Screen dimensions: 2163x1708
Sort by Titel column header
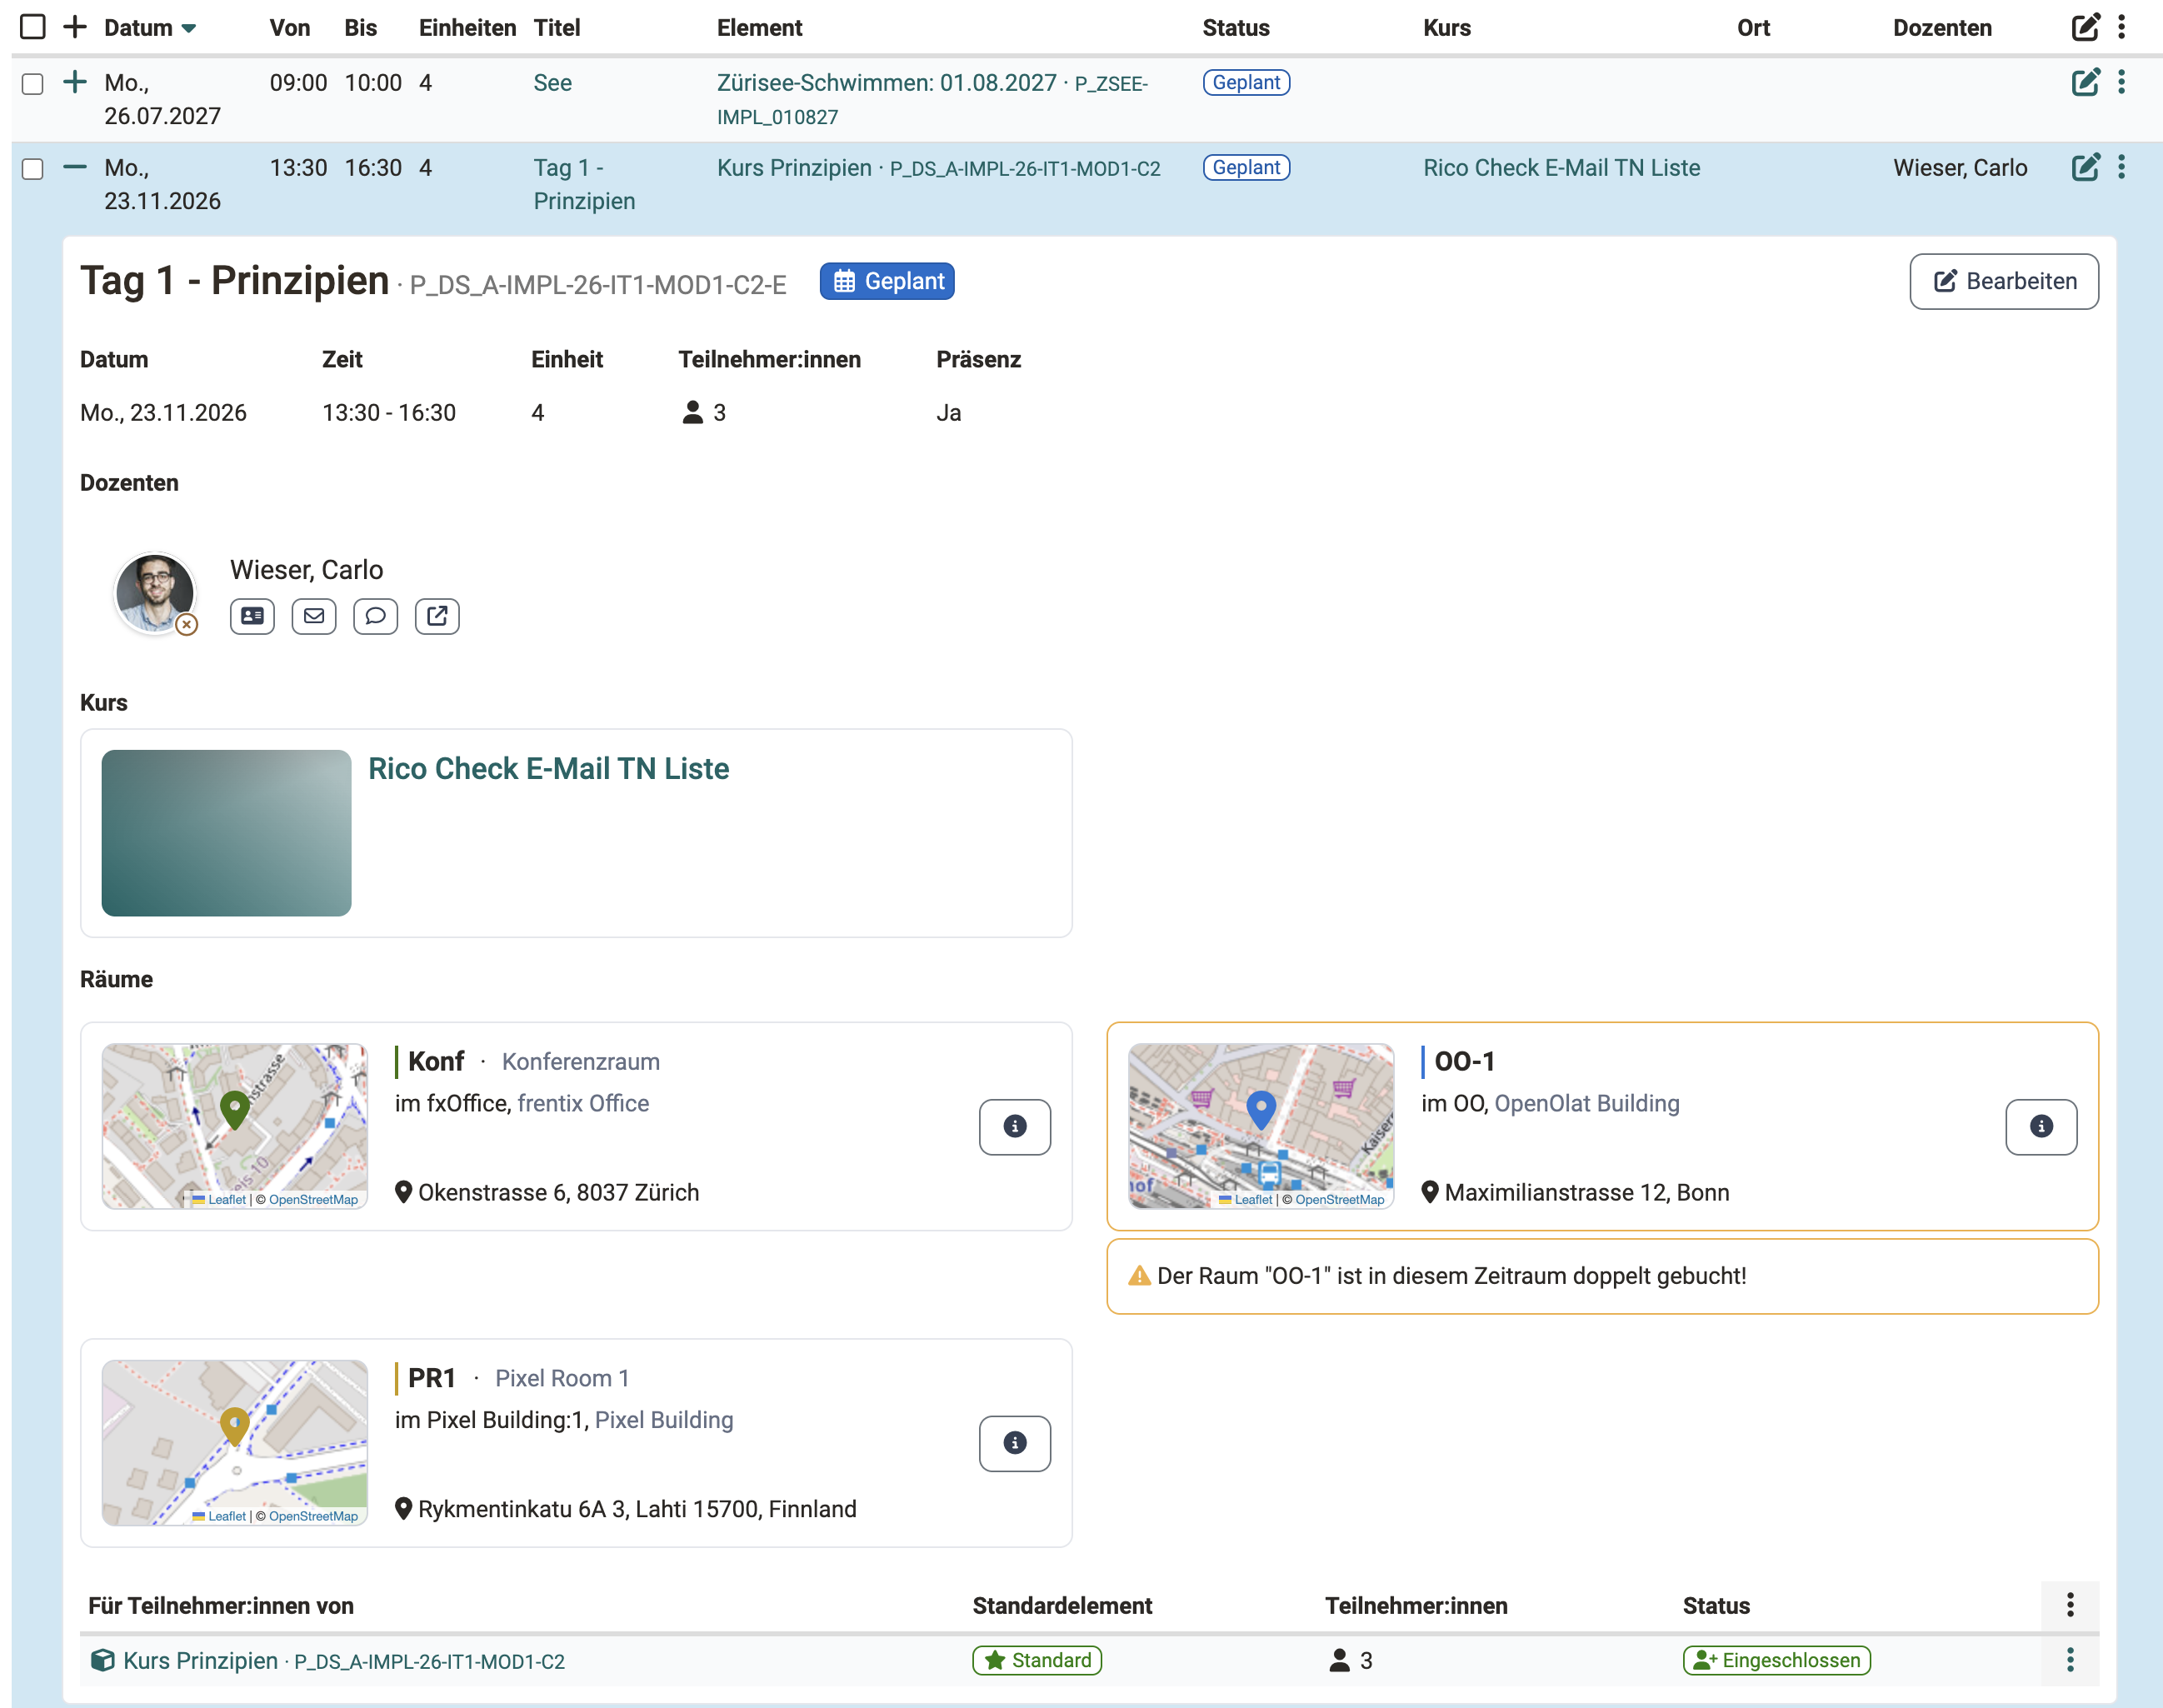point(557,28)
